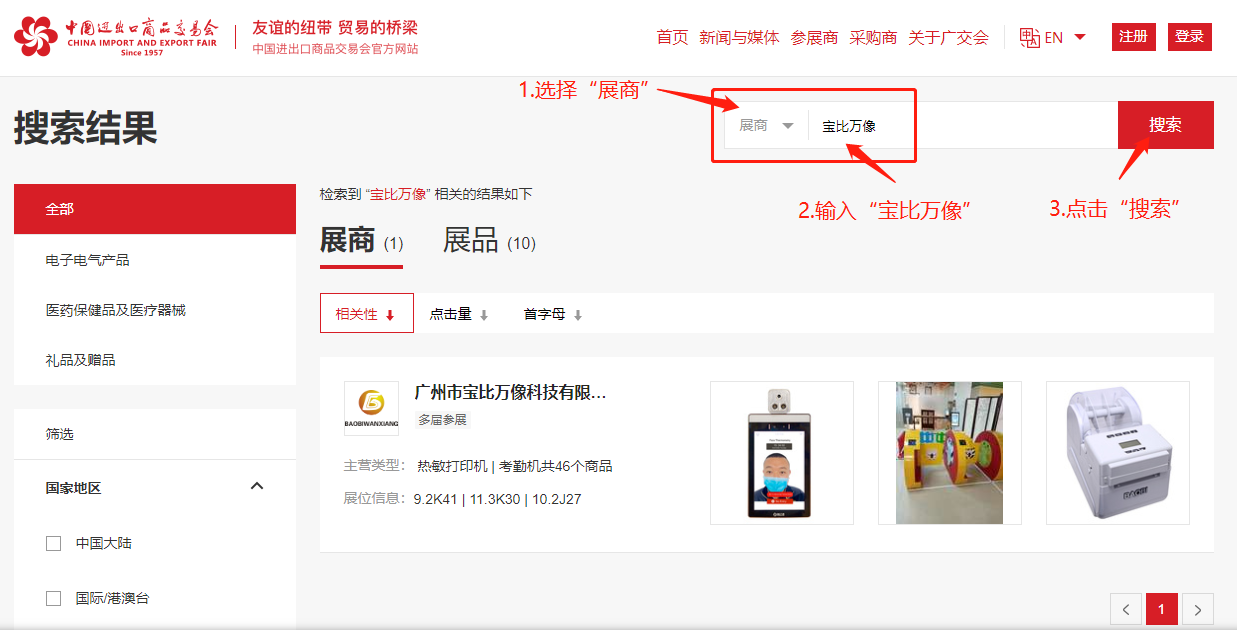Viewport: 1237px width, 630px height.
Task: Click the 注册 register button
Action: coord(1133,37)
